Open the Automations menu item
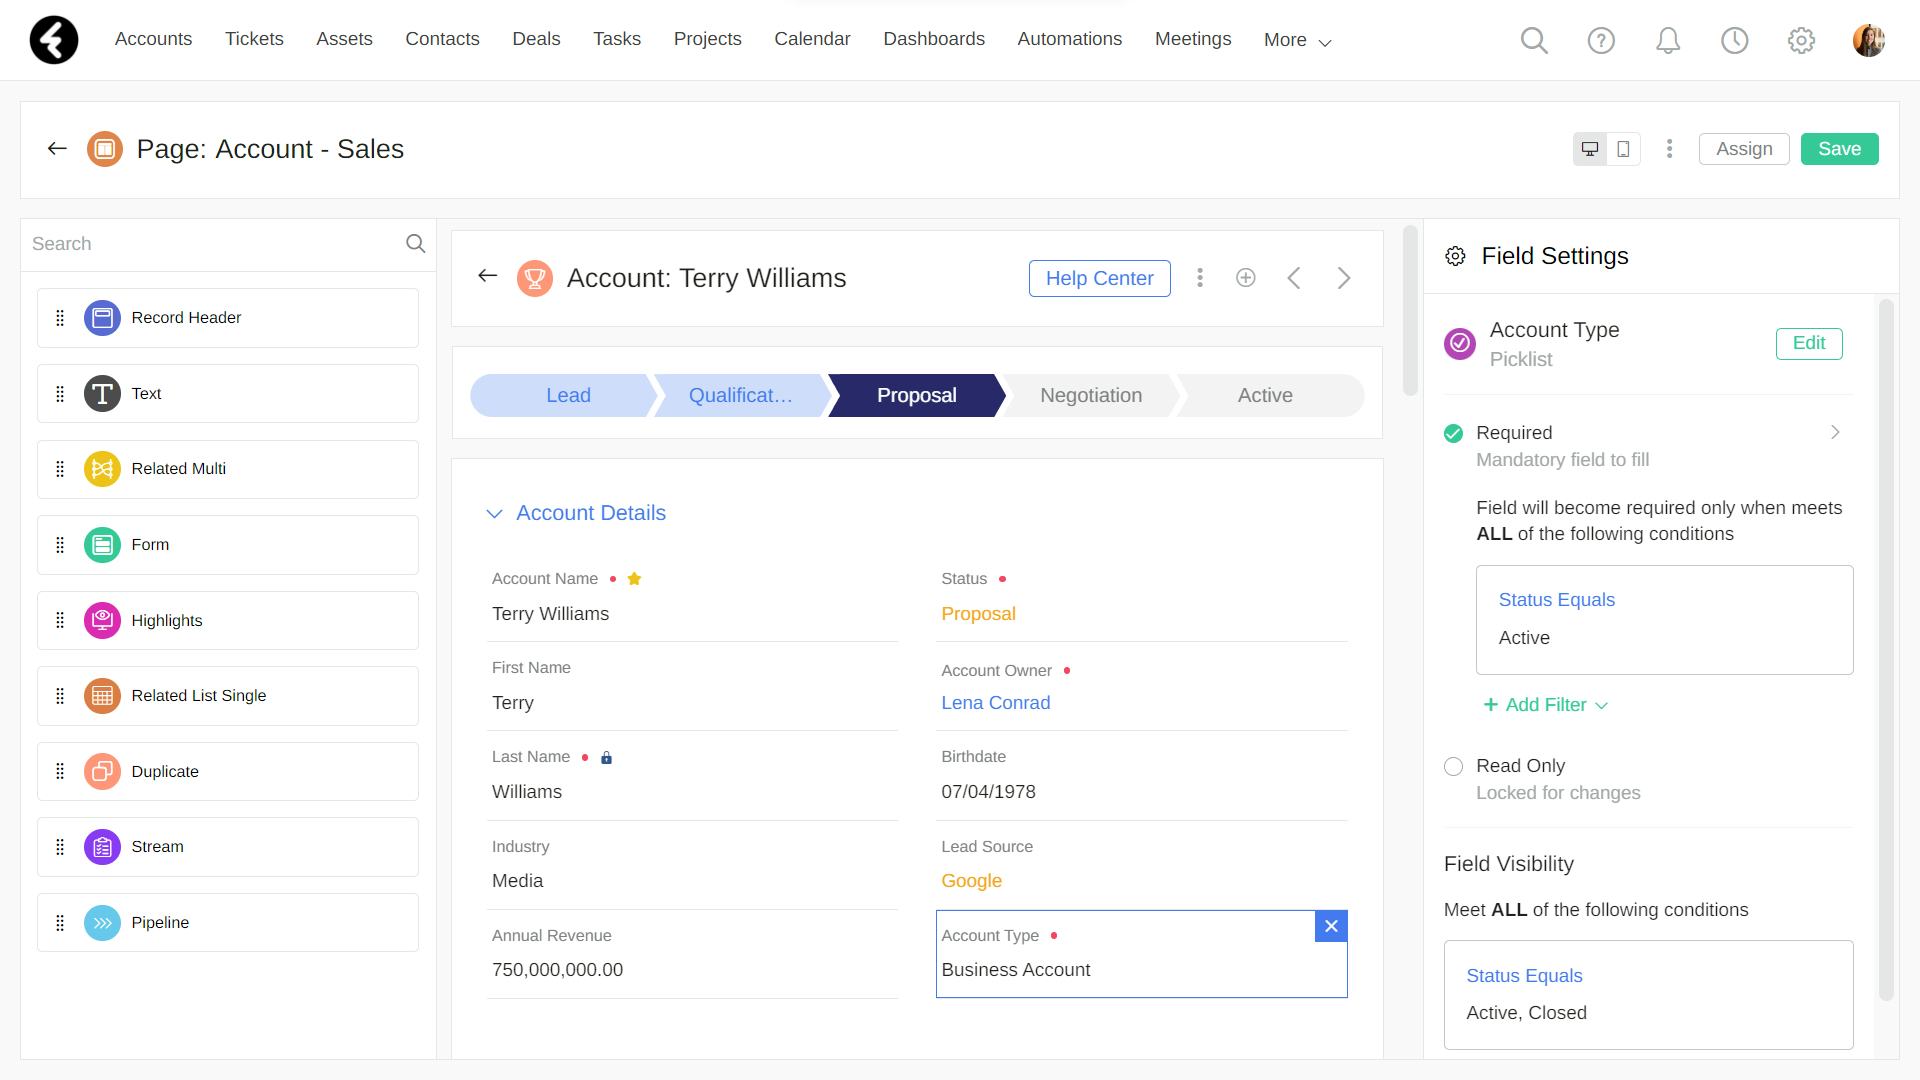This screenshot has height=1080, width=1920. pyautogui.click(x=1069, y=40)
